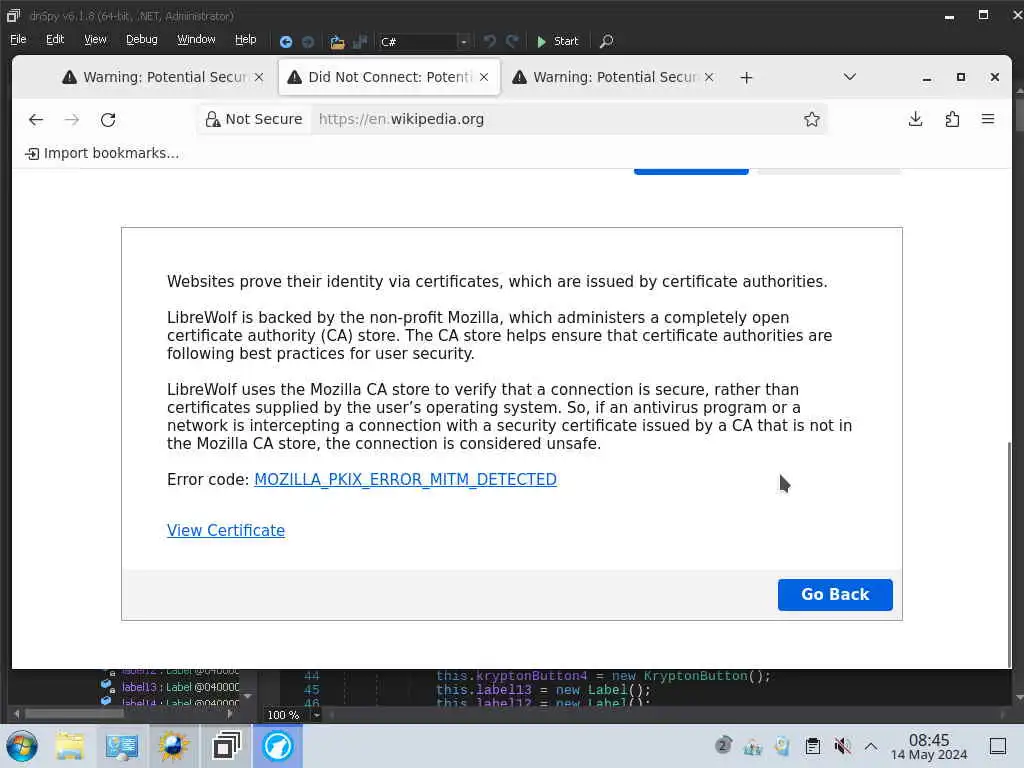
Task: Open dnSpy search magnifier icon
Action: pos(607,41)
